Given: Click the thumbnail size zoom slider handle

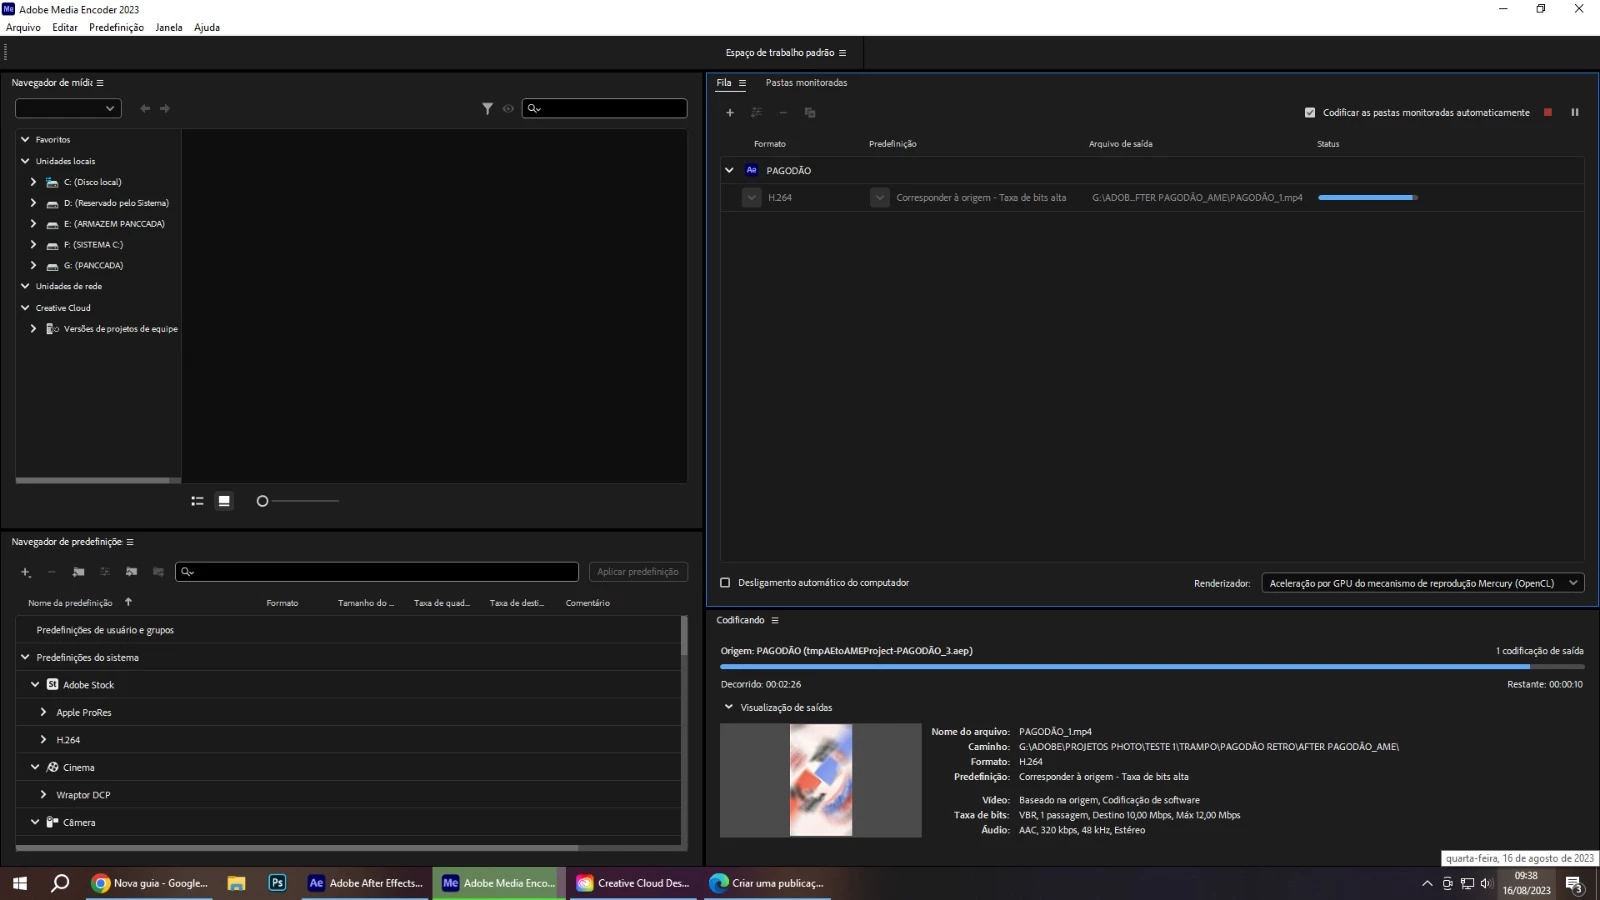Looking at the screenshot, I should pos(262,501).
